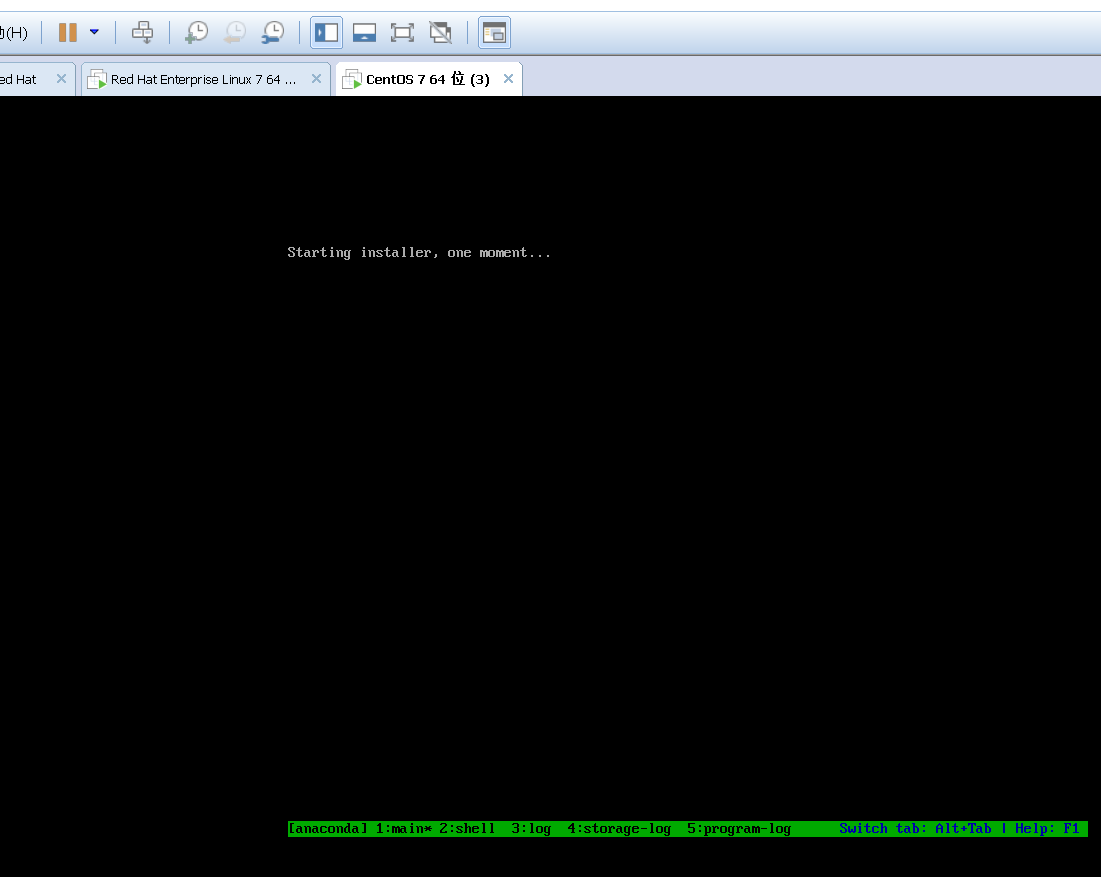Click the Unity mode toolbar icon
The width and height of the screenshot is (1101, 877).
tap(440, 32)
